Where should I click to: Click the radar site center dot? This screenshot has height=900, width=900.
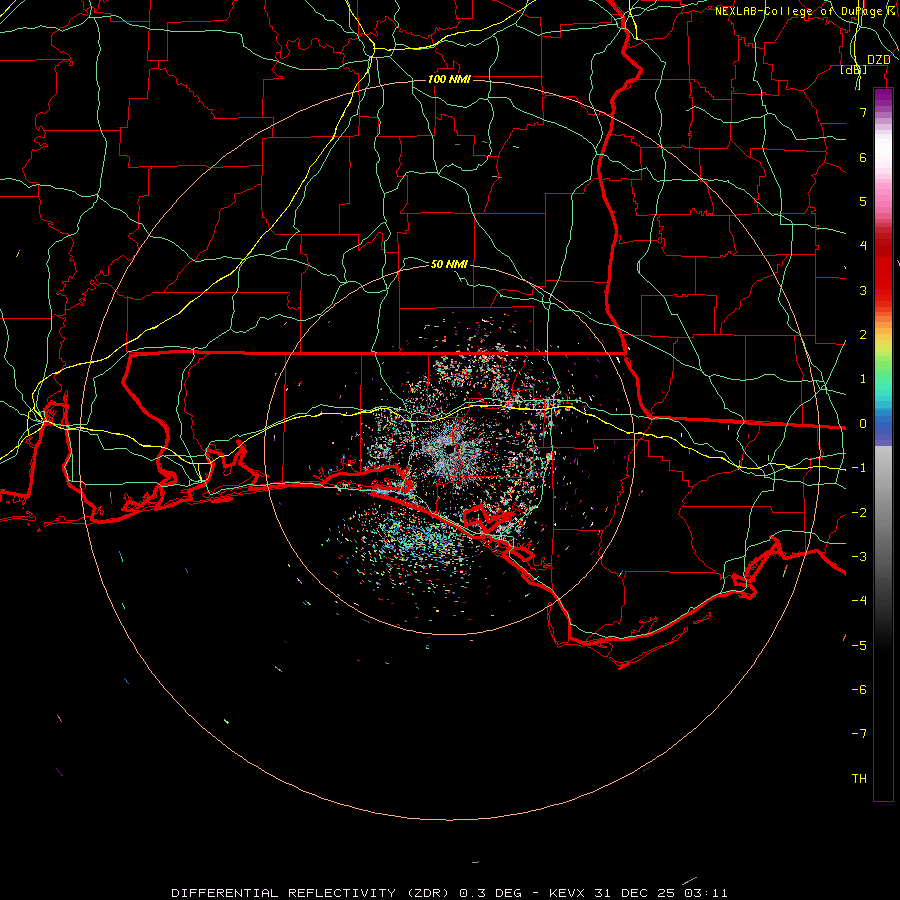click(449, 449)
